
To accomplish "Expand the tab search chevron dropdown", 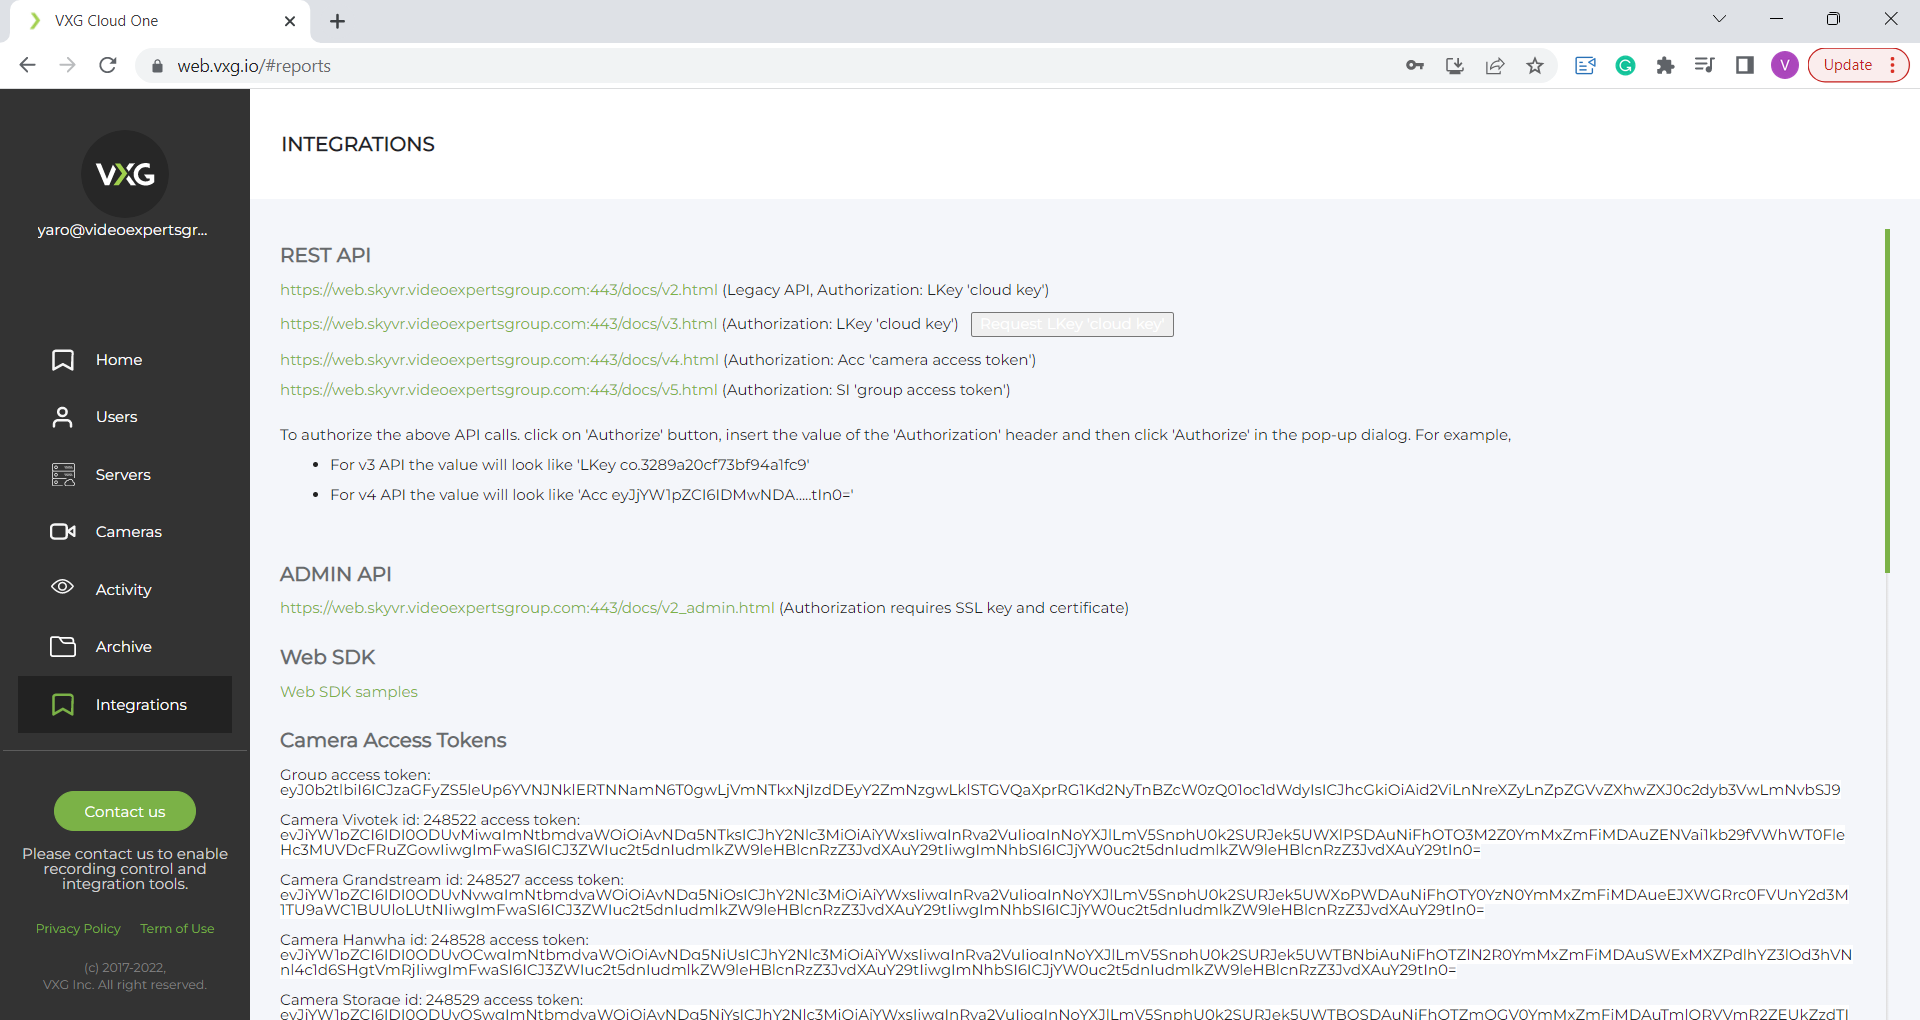I will pyautogui.click(x=1719, y=19).
